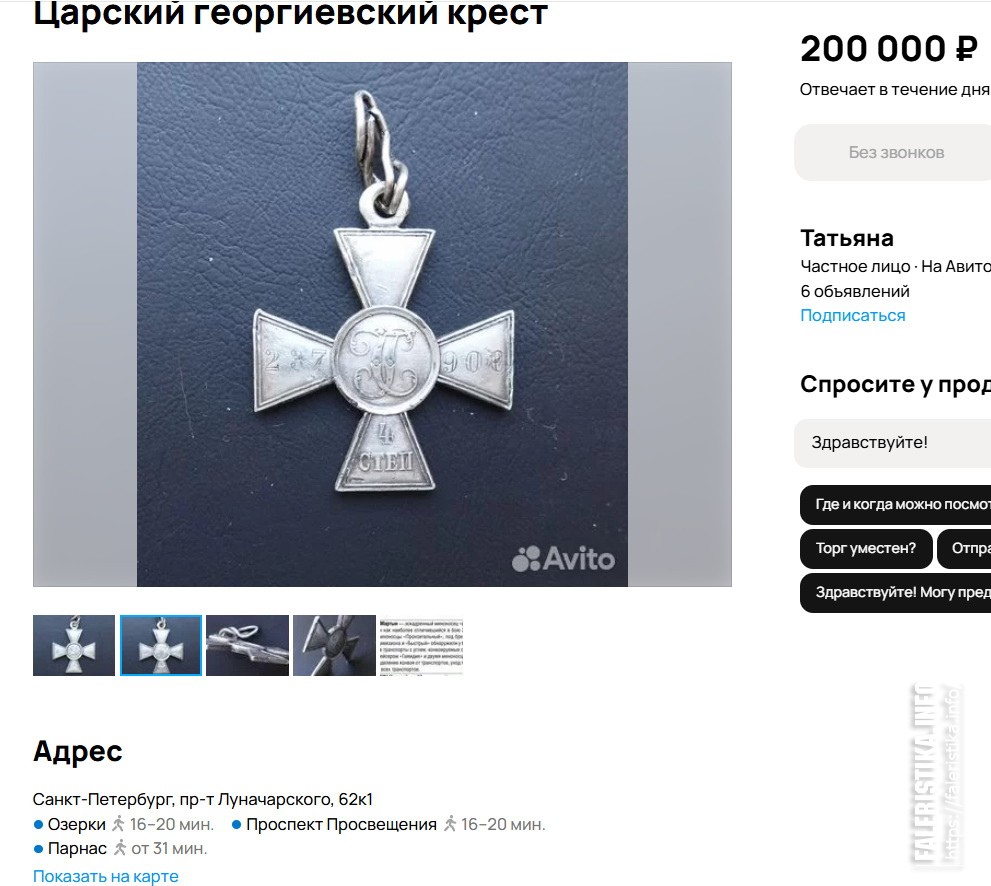Open the first cross thumbnail image
The width and height of the screenshot is (991, 886).
[x=74, y=645]
